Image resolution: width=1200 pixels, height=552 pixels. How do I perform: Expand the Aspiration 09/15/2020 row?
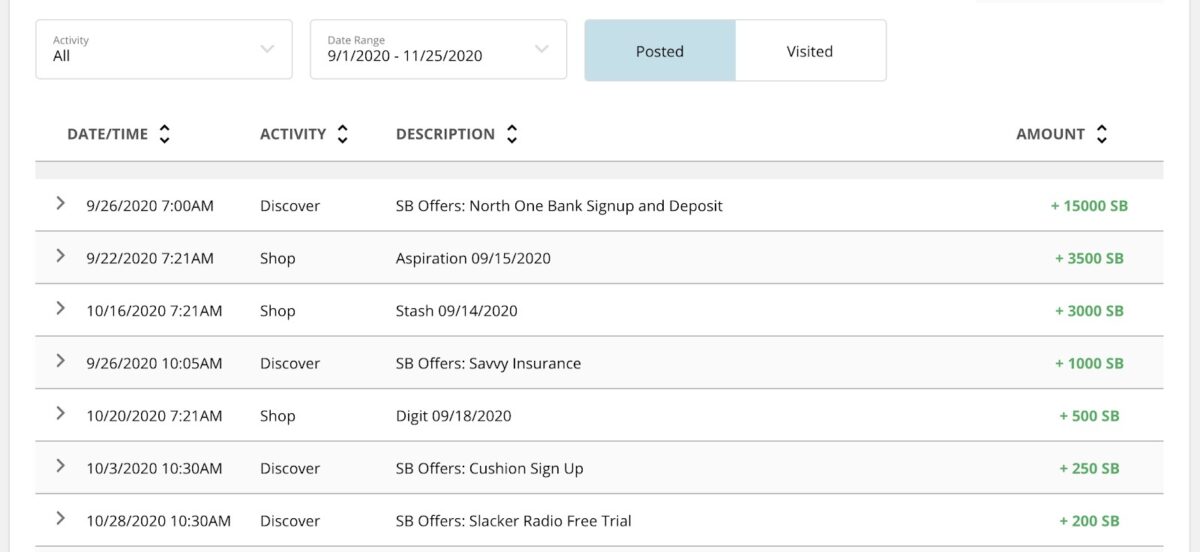[60, 256]
